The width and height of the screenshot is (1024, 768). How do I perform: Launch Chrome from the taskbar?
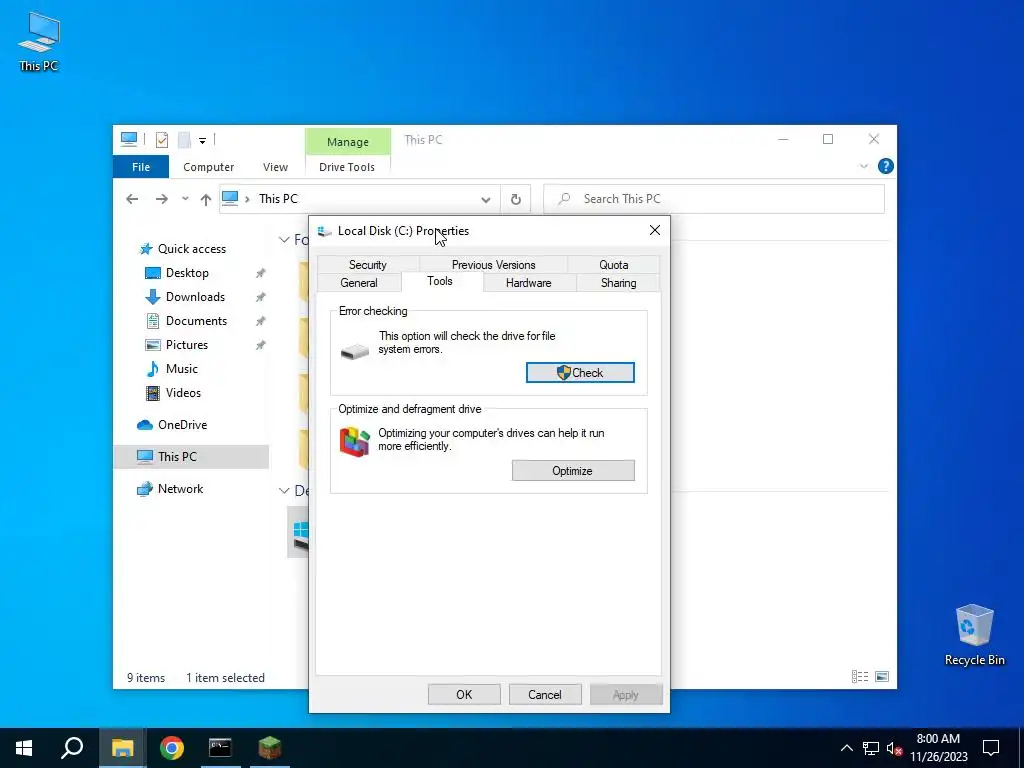pyautogui.click(x=172, y=748)
